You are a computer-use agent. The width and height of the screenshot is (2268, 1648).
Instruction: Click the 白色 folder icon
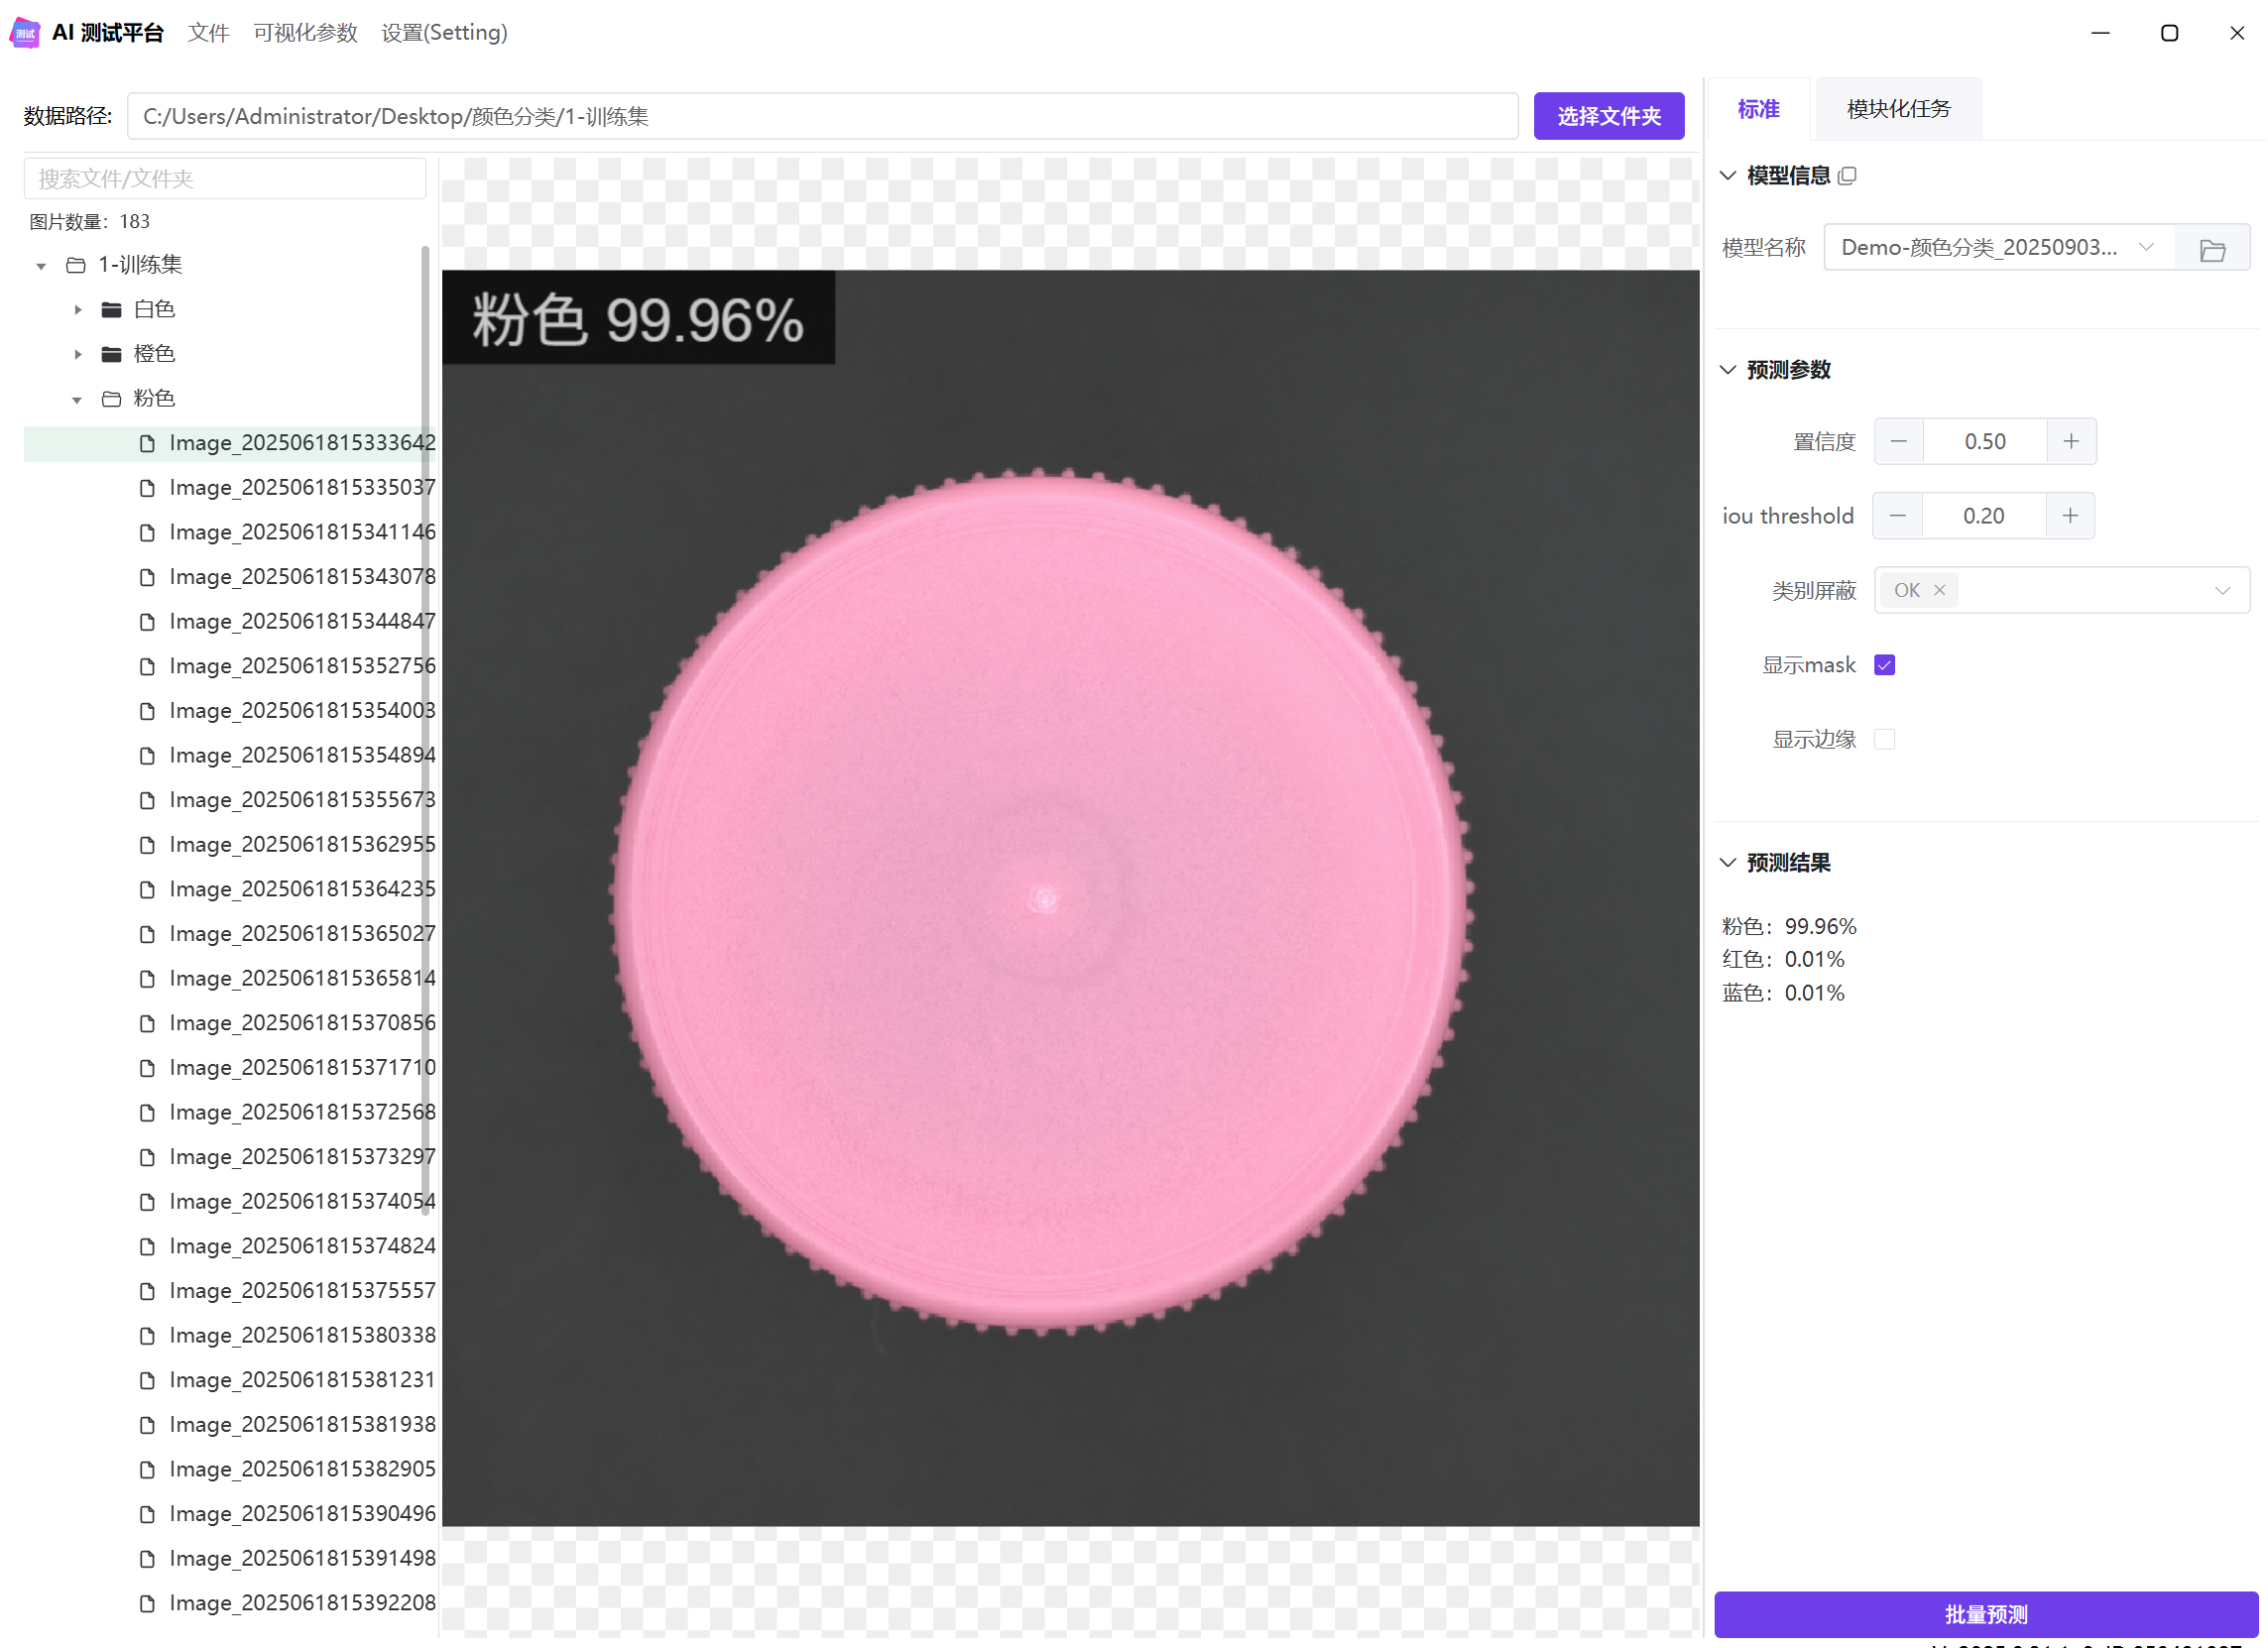[112, 310]
